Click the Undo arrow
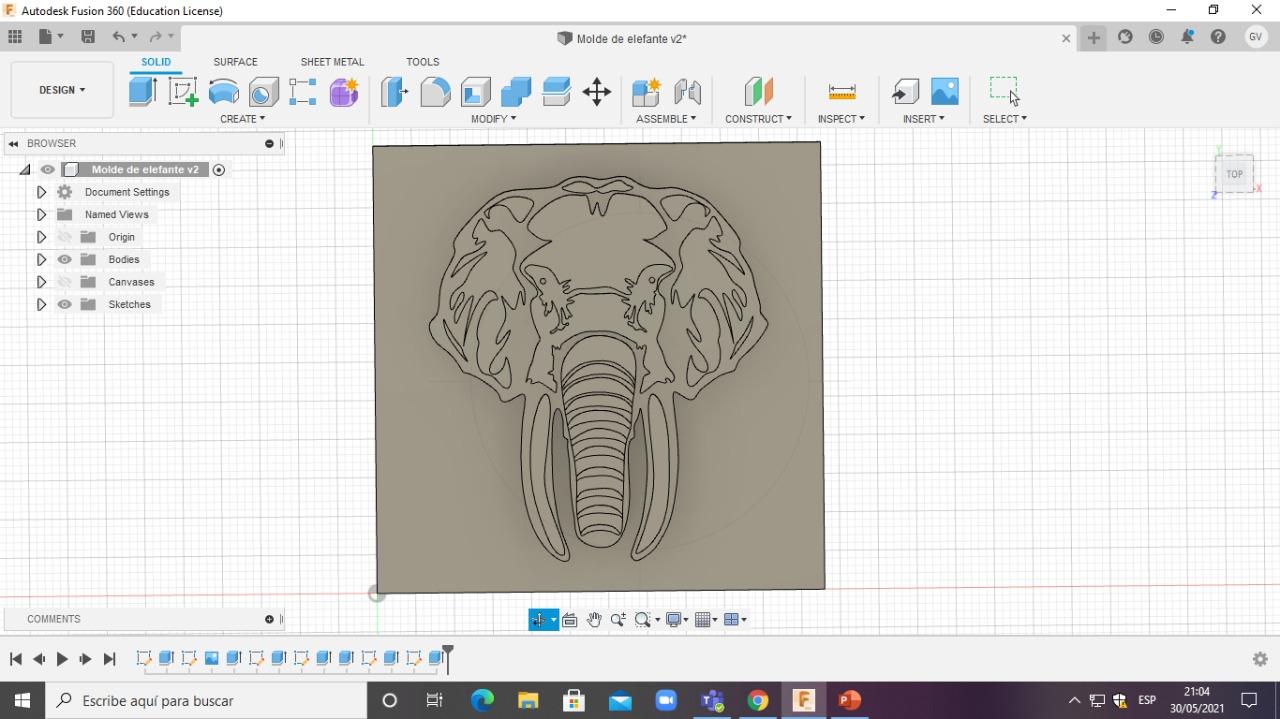 [x=119, y=37]
